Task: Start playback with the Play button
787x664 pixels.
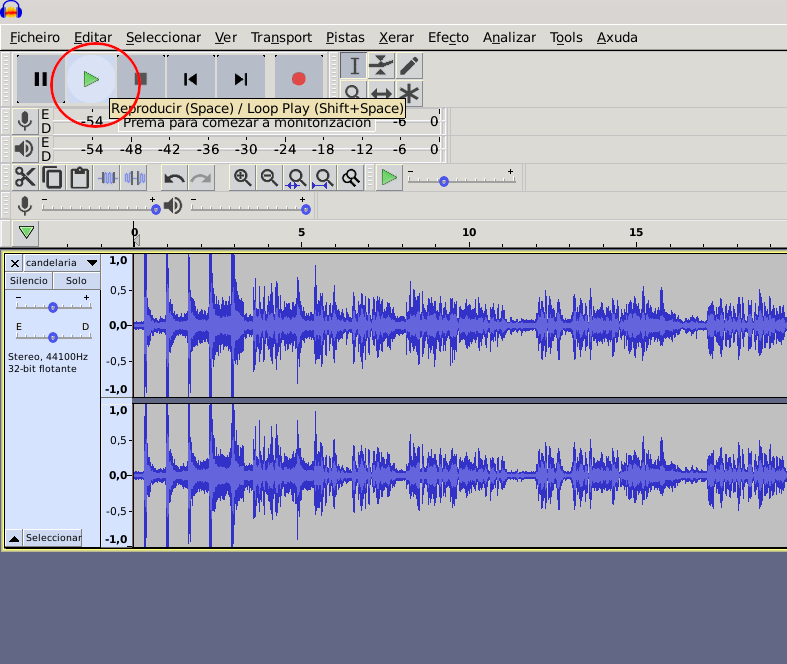Action: coord(91,79)
